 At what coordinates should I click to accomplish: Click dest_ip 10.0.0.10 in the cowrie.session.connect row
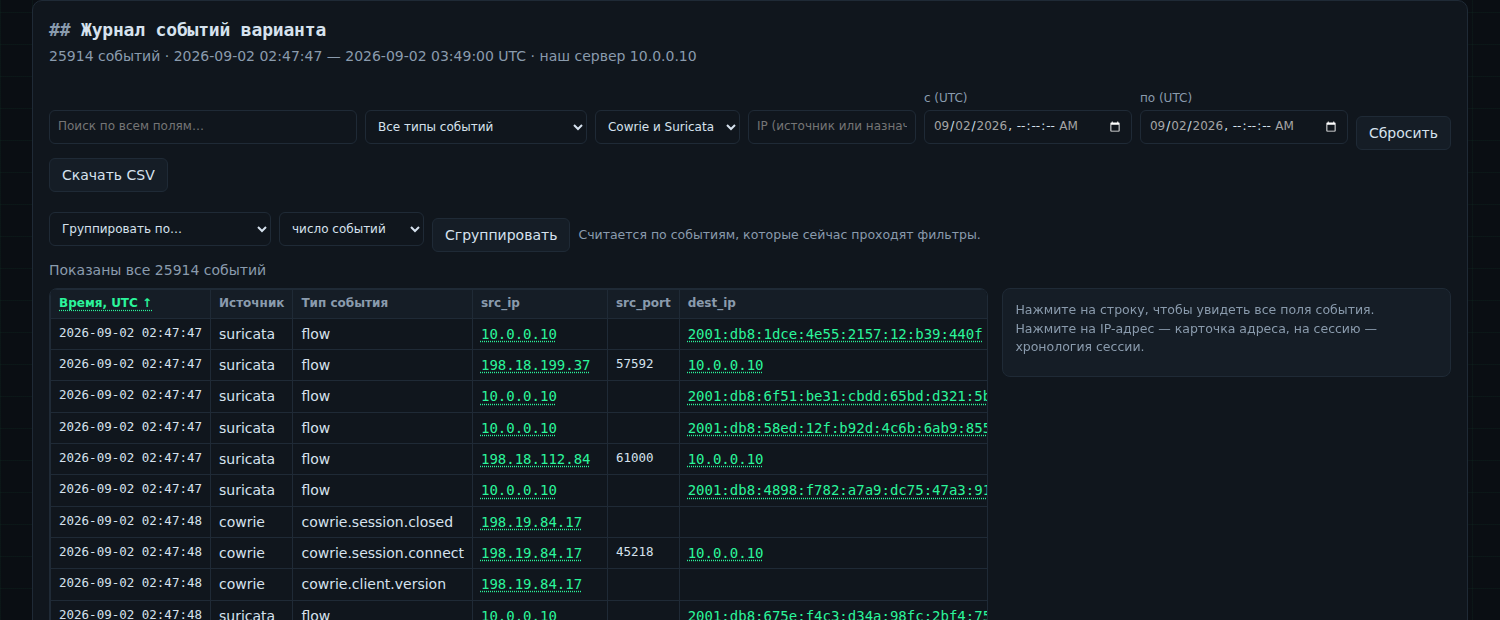tap(725, 553)
